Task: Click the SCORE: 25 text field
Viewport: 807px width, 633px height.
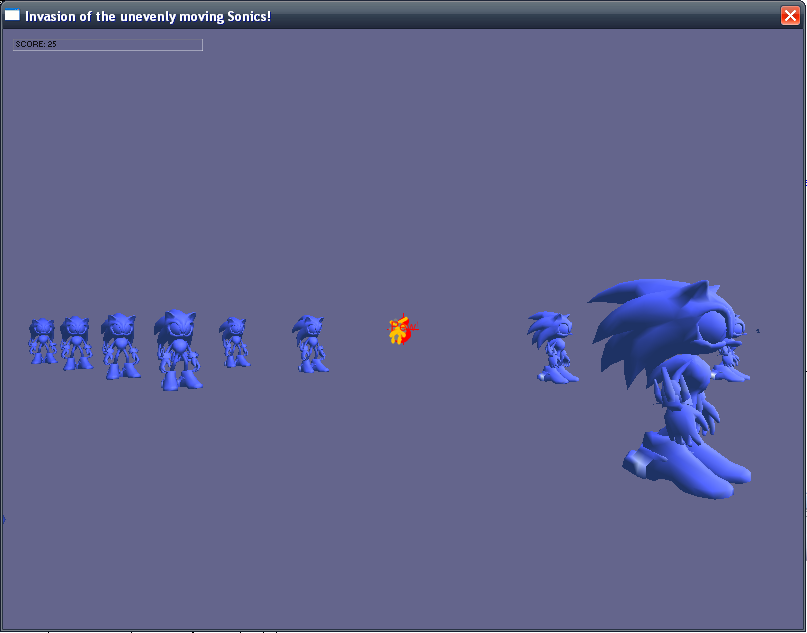Action: 108,45
